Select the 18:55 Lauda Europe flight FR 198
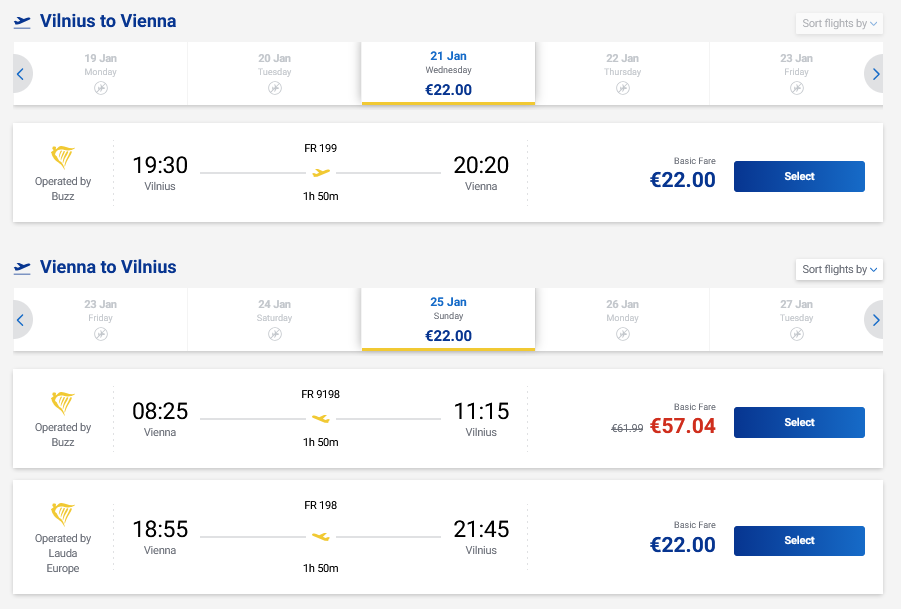901x609 pixels. [799, 540]
